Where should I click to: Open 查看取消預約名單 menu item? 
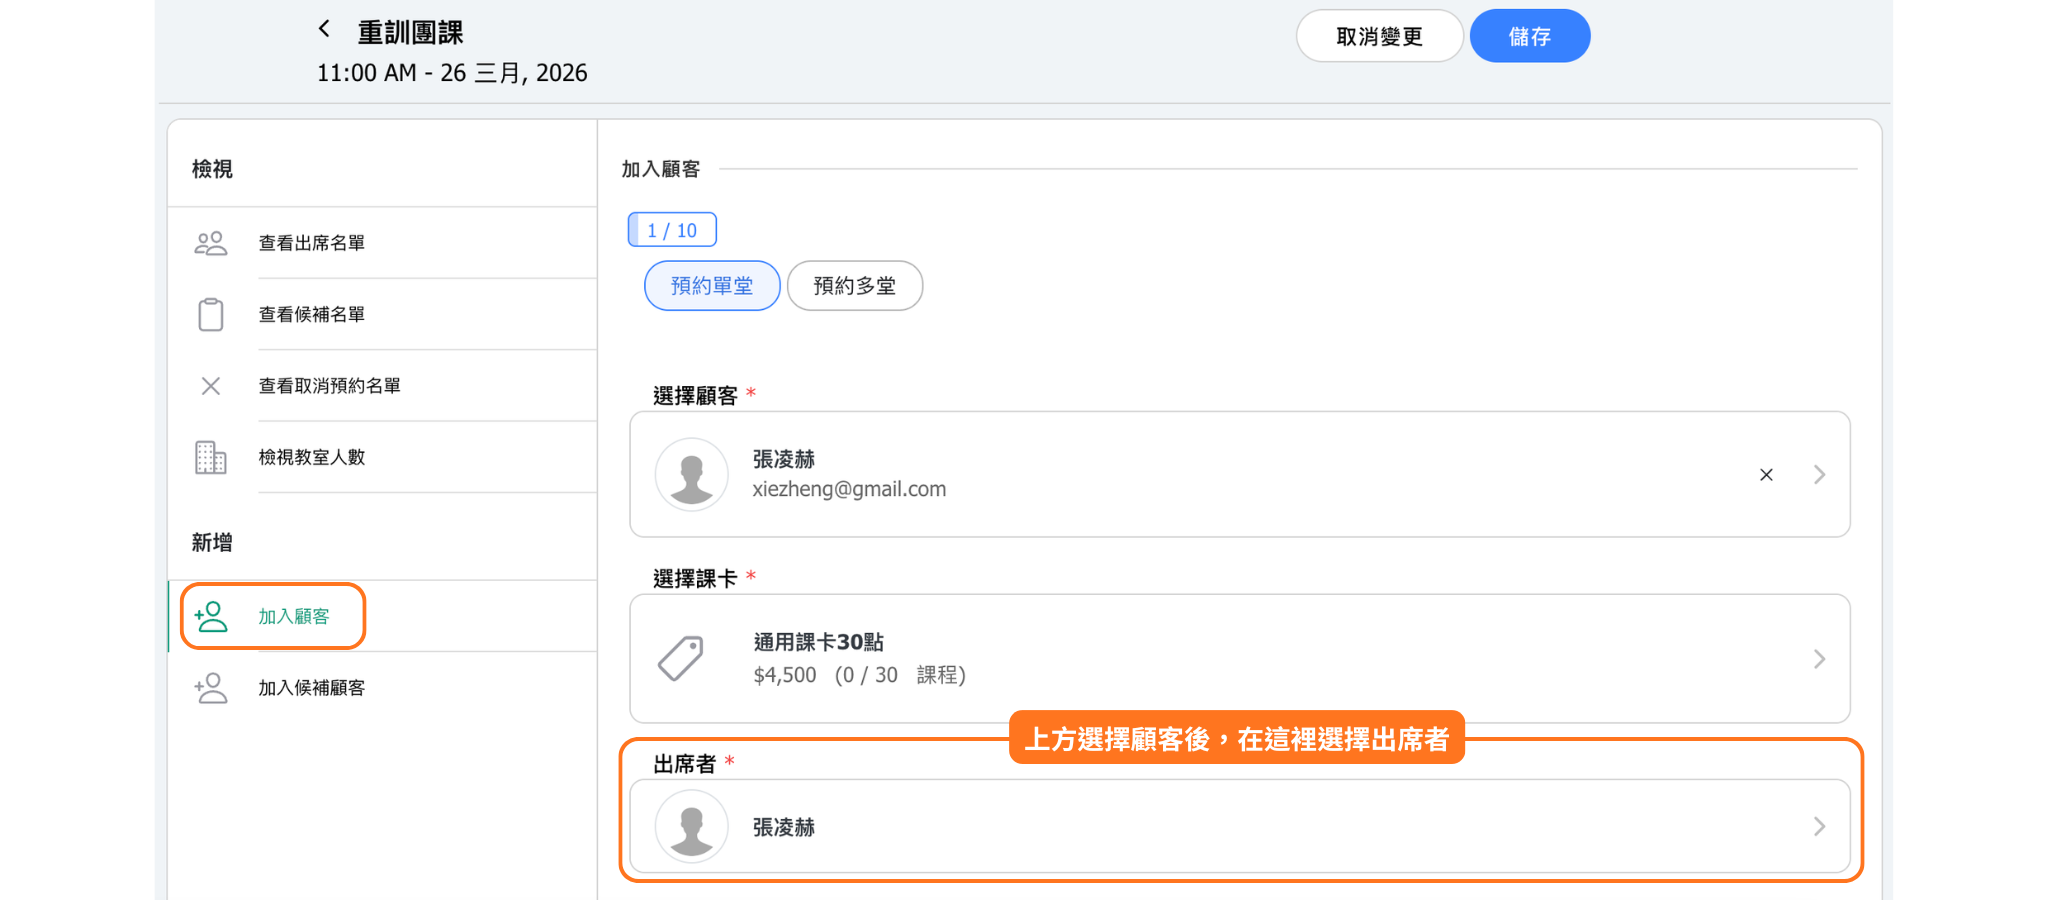pos(329,386)
